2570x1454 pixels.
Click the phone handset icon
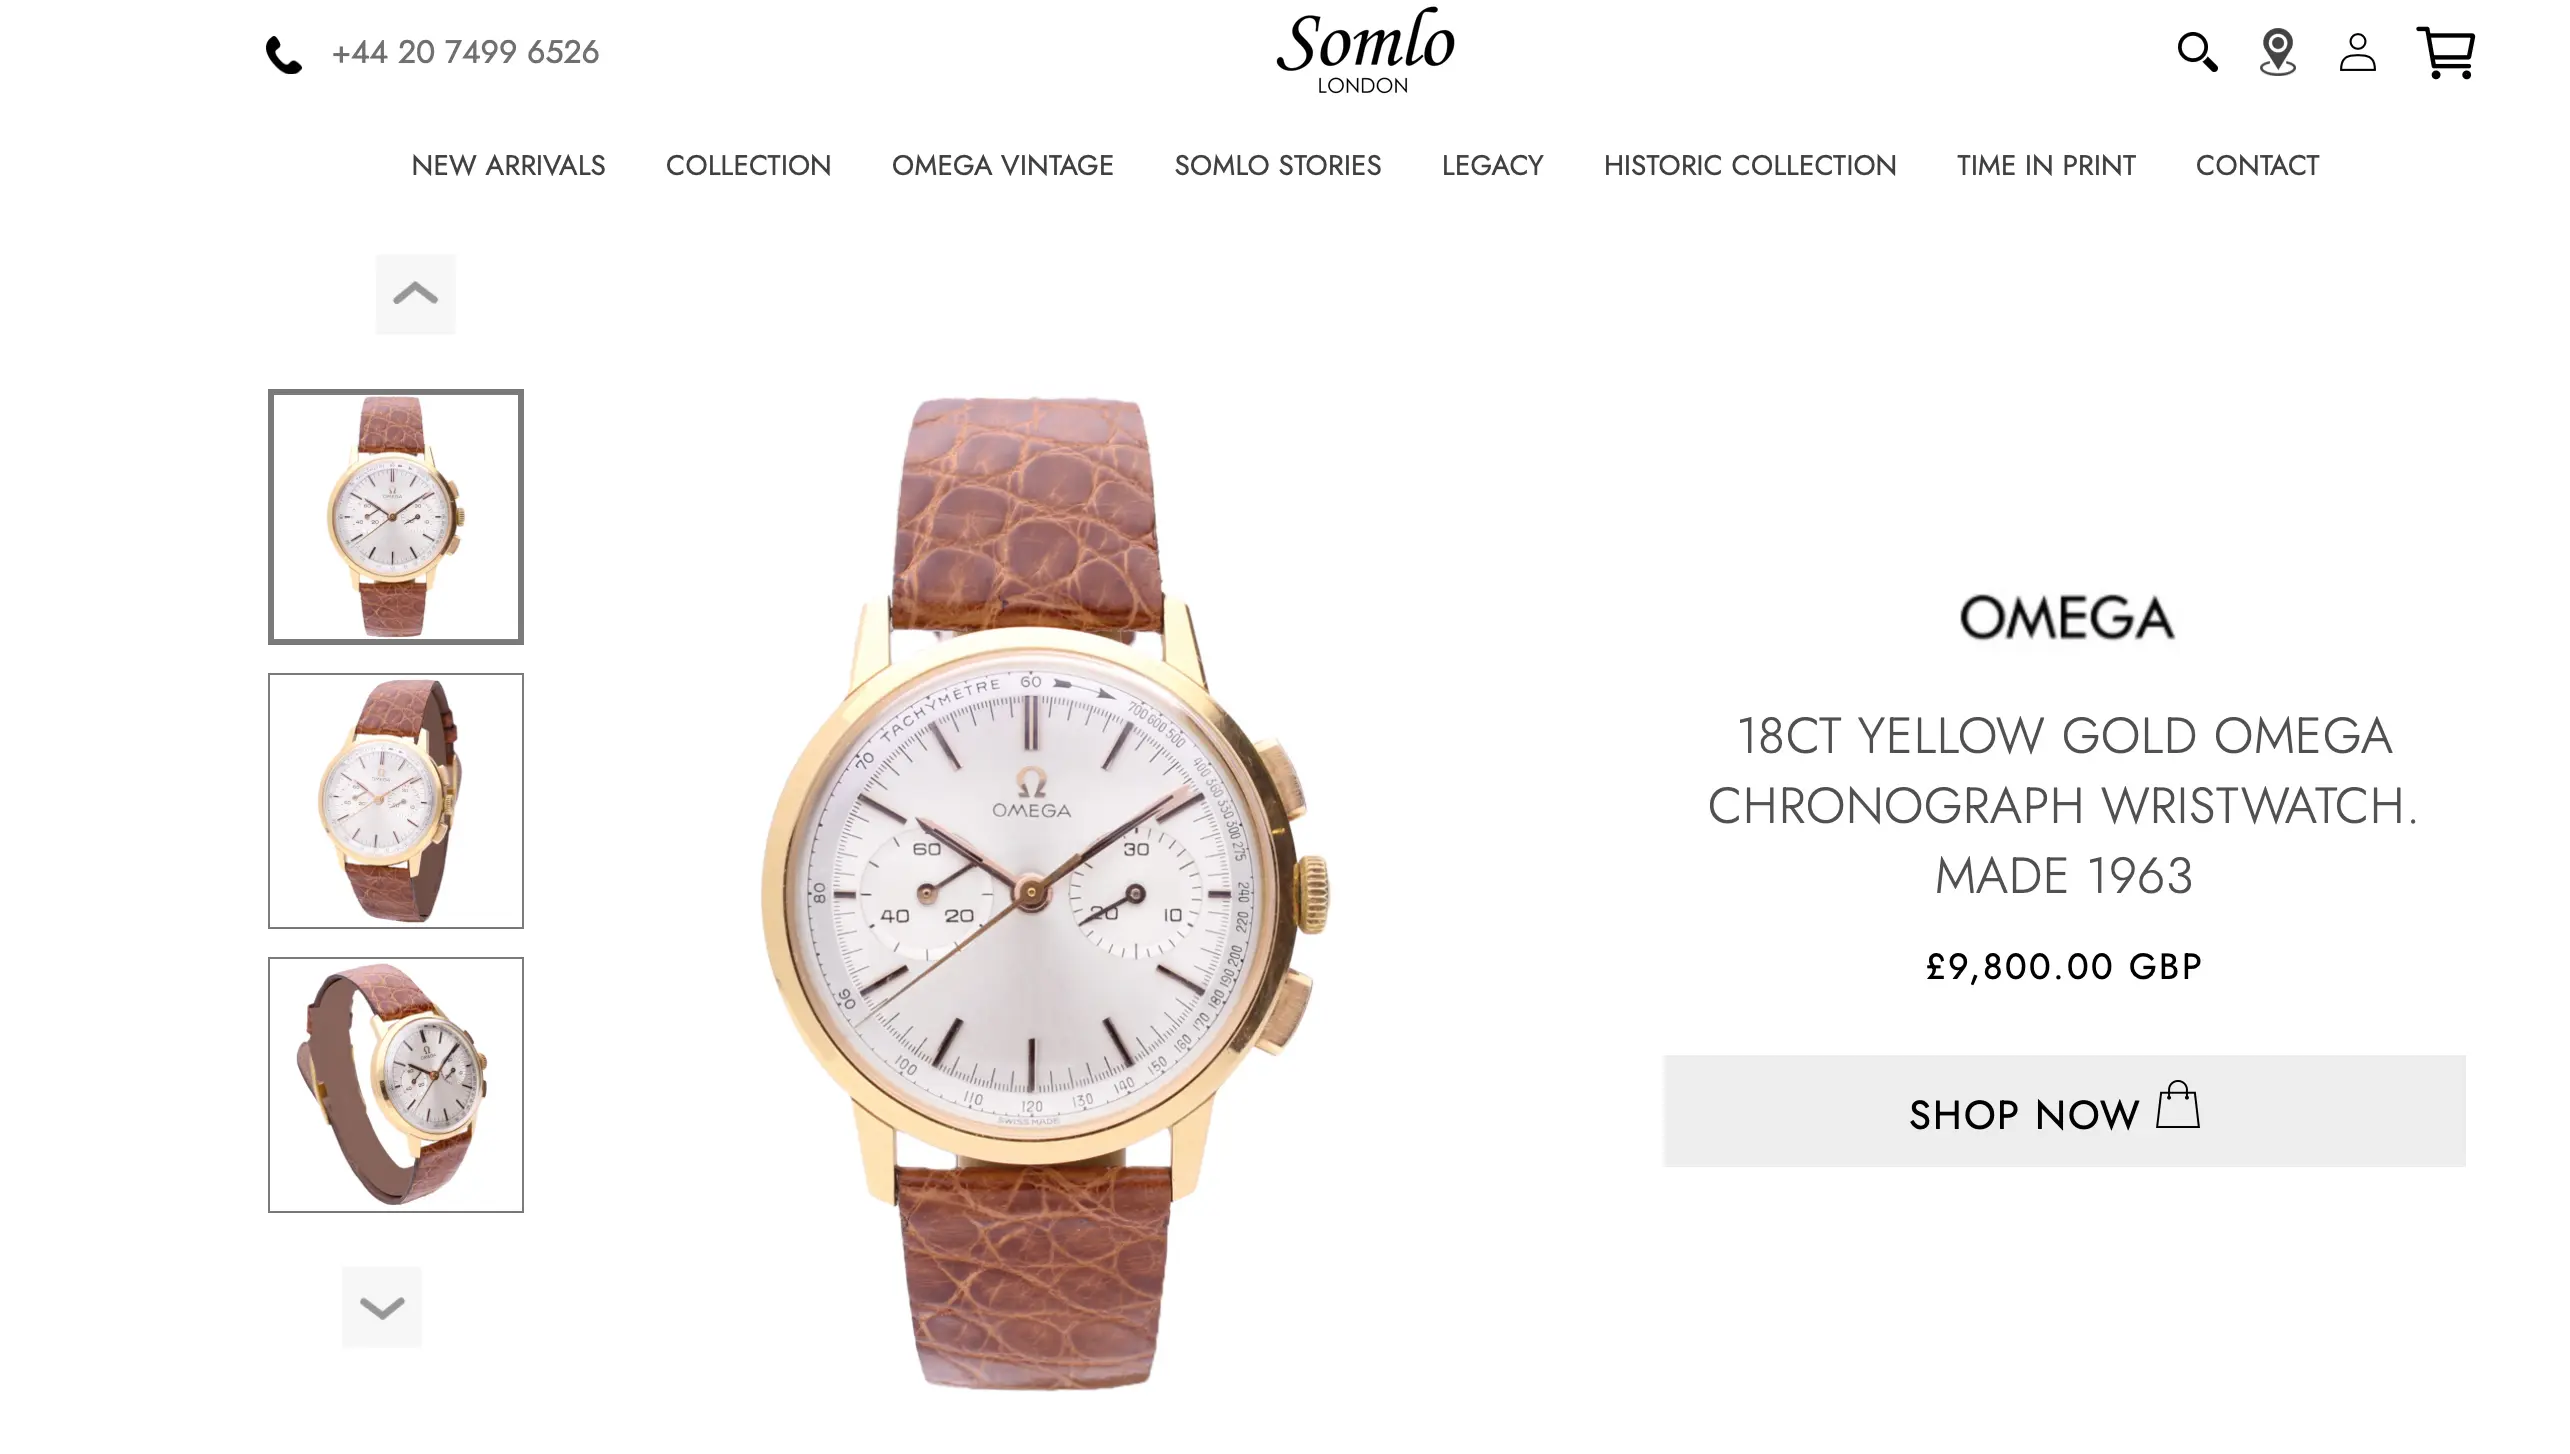[x=284, y=55]
